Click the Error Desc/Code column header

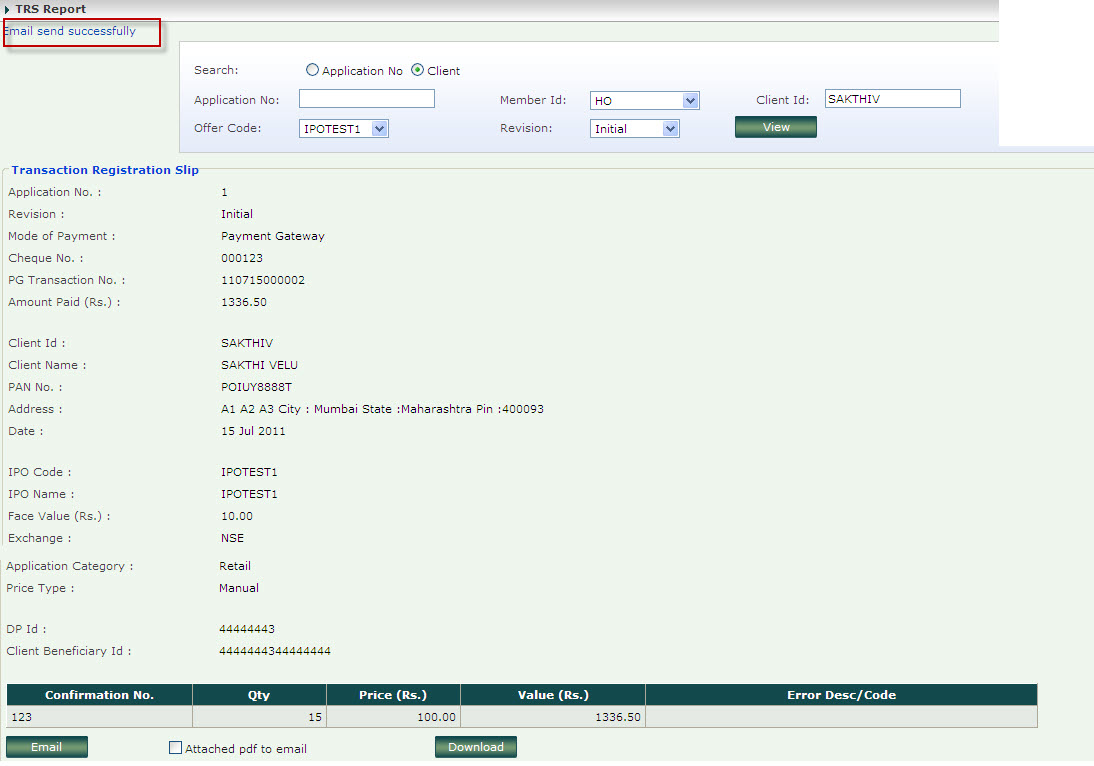click(840, 695)
